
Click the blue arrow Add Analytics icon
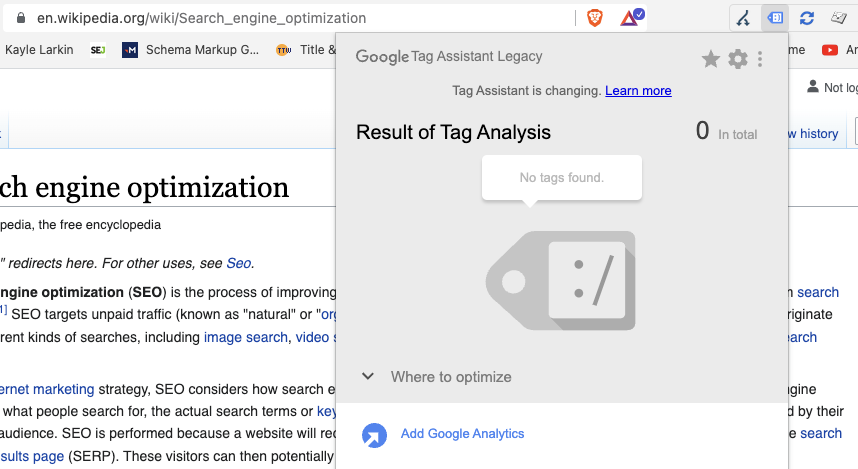tap(374, 436)
